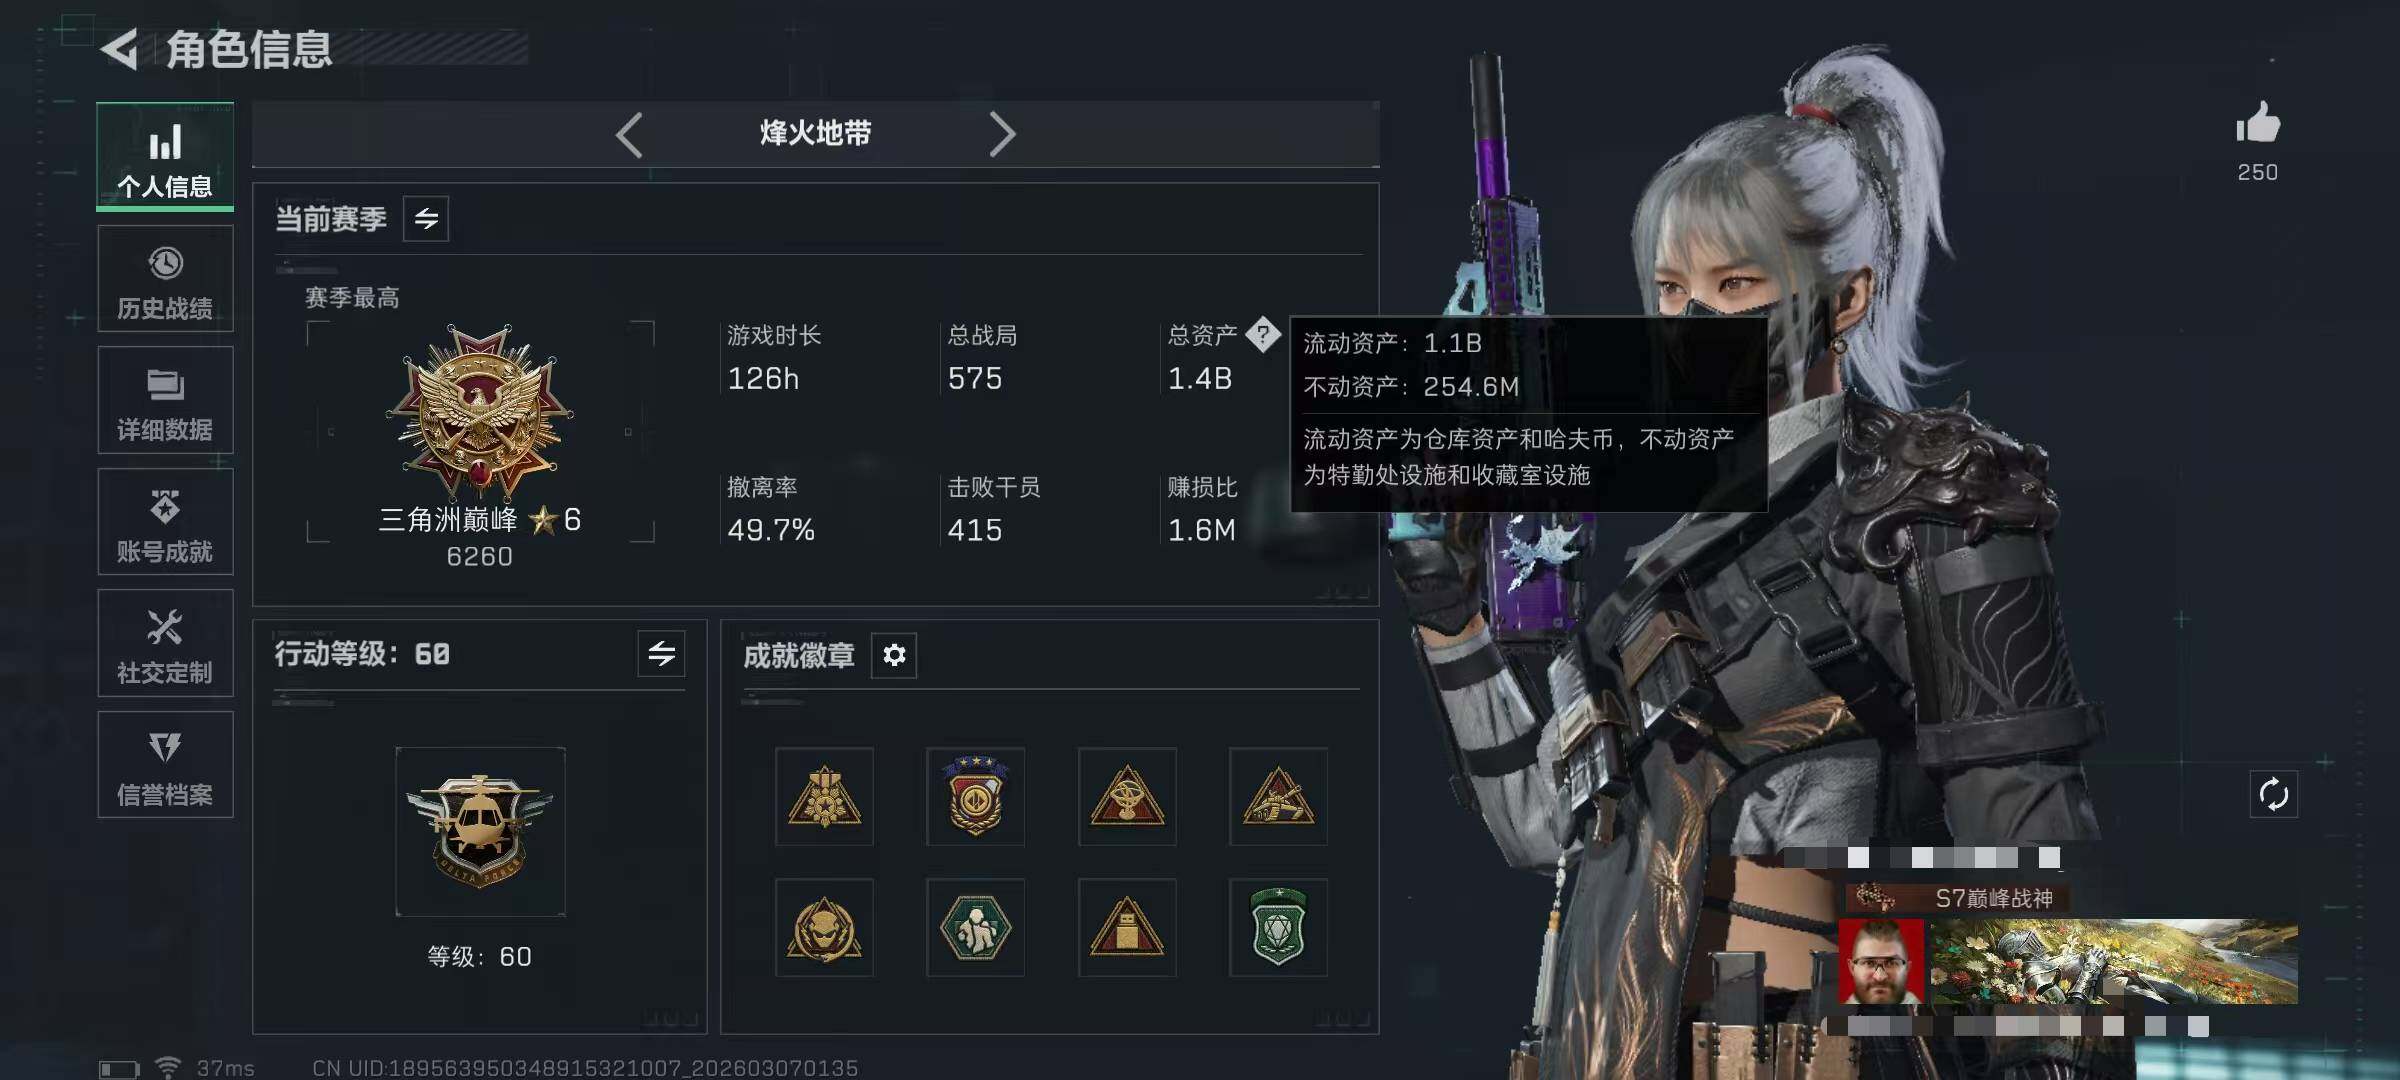The width and height of the screenshot is (2400, 1080).
Task: Click the bearded player avatar portrait
Action: (1881, 962)
